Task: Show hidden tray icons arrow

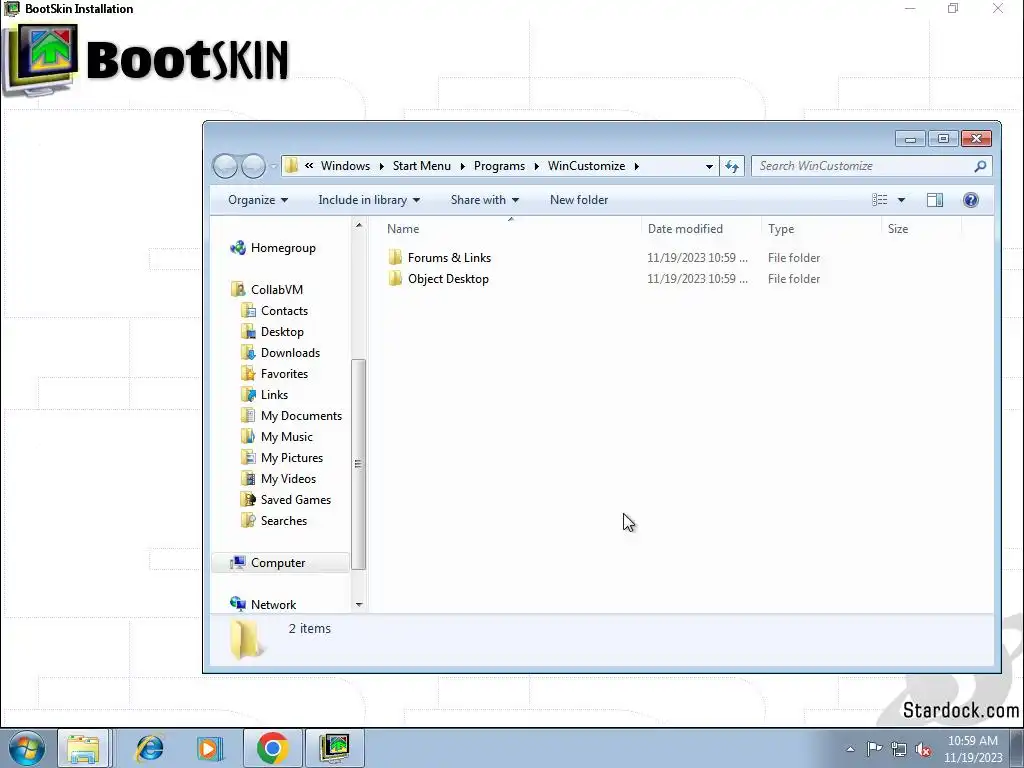Action: pyautogui.click(x=850, y=749)
